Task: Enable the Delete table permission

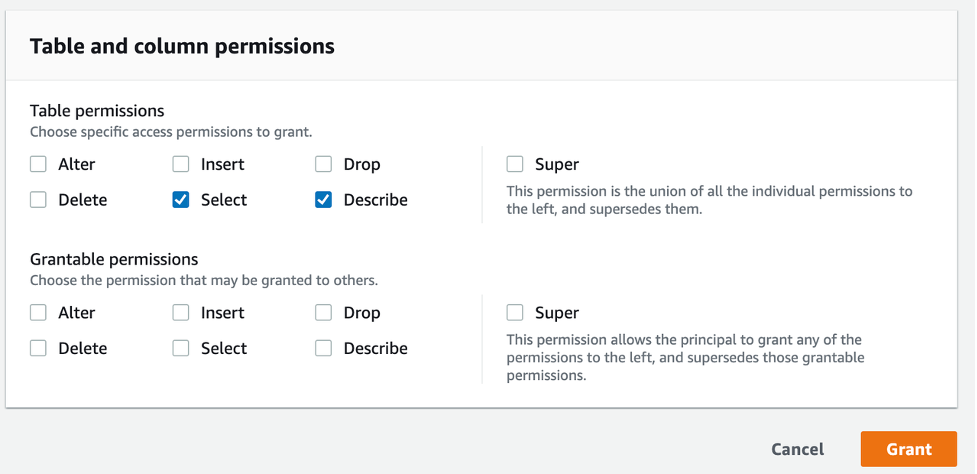Action: pos(38,200)
